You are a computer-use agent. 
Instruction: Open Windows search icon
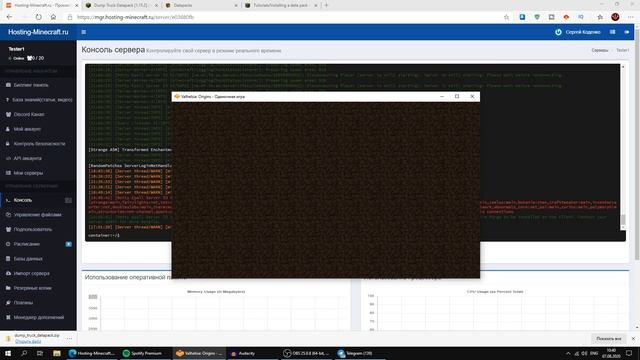point(24,353)
